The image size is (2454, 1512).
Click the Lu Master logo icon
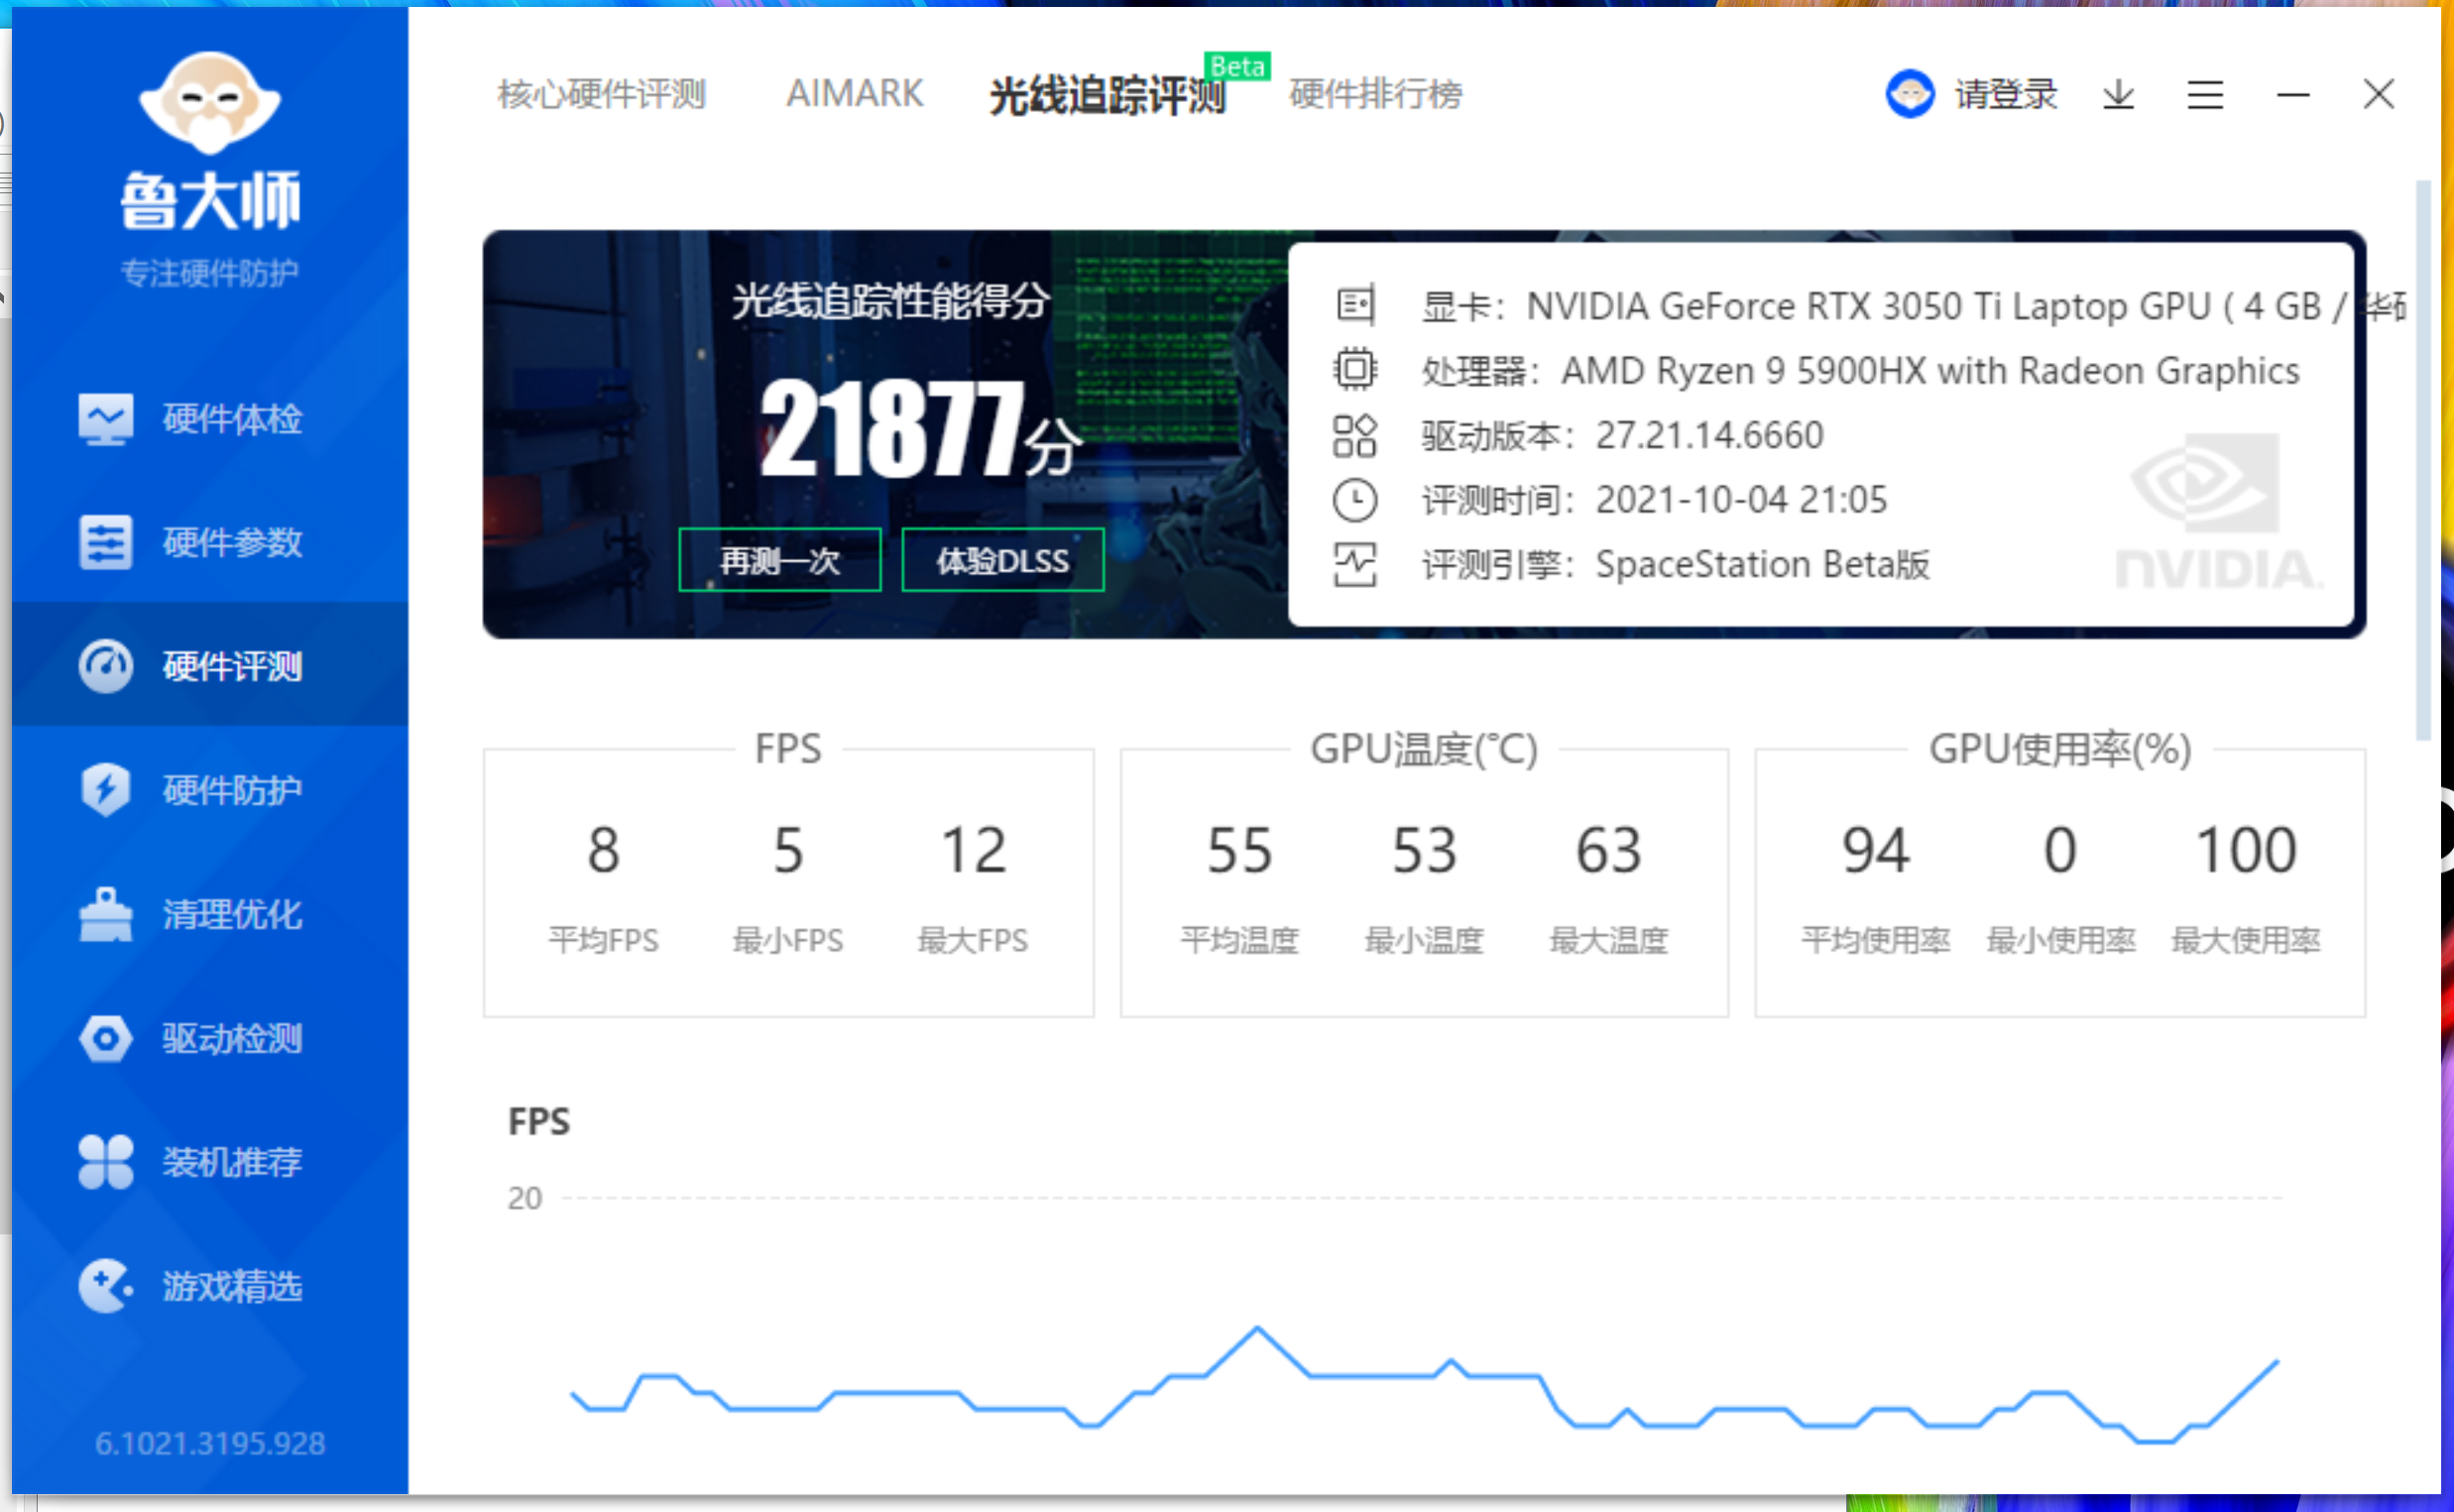coord(210,103)
